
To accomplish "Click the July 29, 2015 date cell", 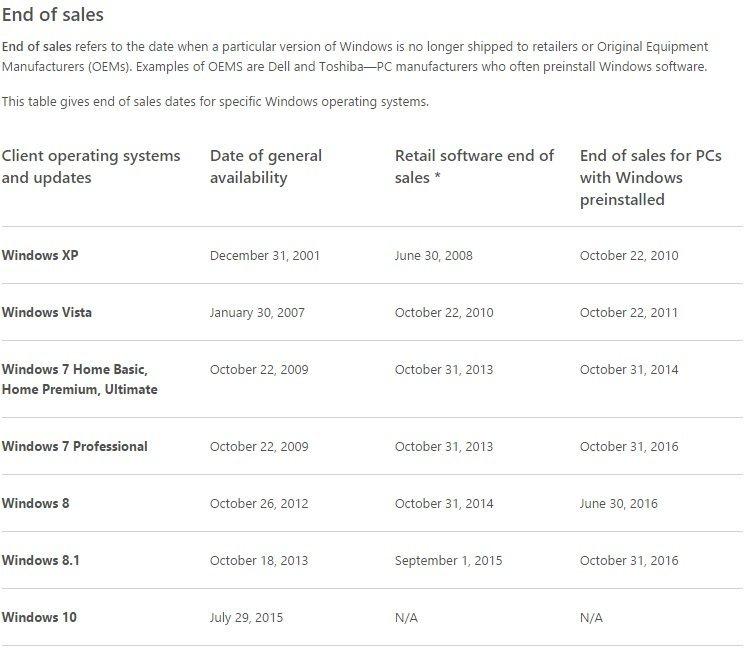I will pyautogui.click(x=246, y=618).
